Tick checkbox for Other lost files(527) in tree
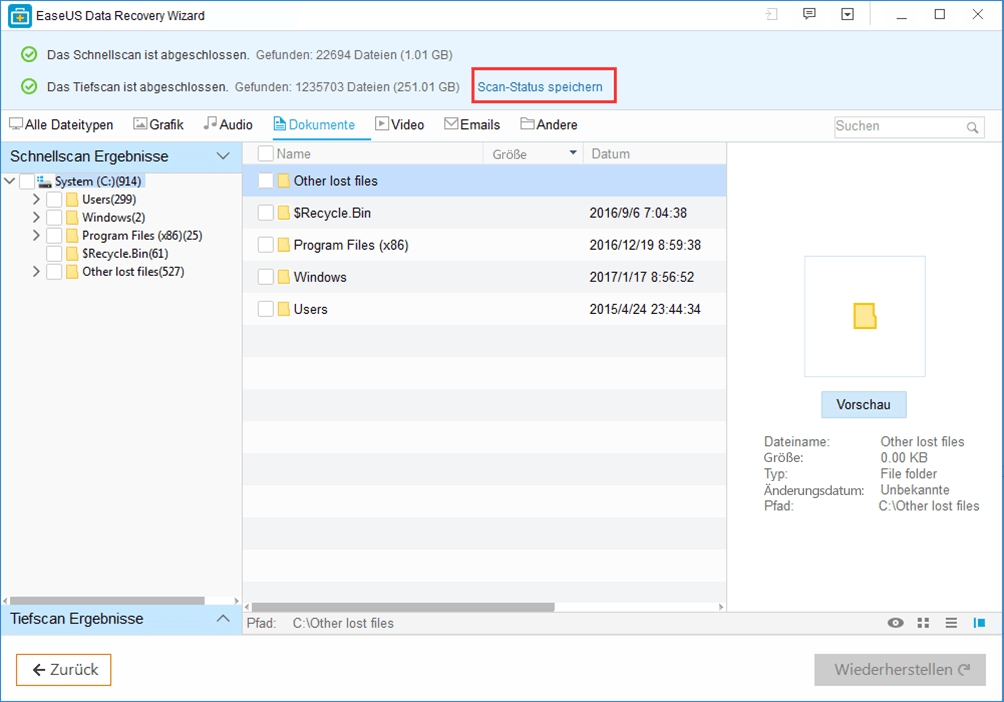 coord(54,272)
